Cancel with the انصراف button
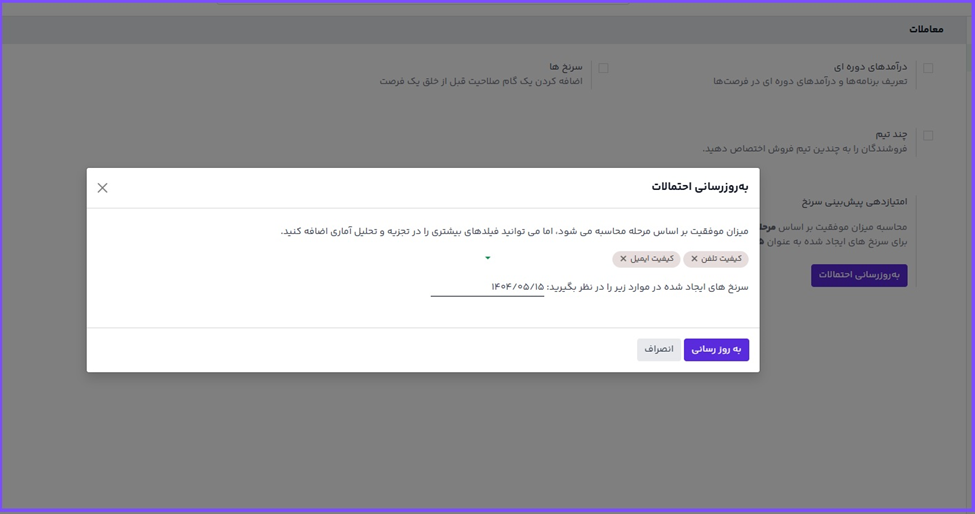Image resolution: width=975 pixels, height=514 pixels. [x=658, y=350]
